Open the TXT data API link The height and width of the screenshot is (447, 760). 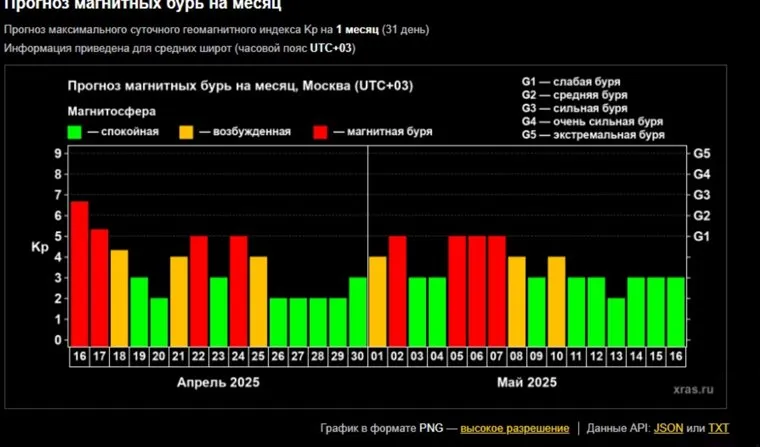click(x=719, y=428)
